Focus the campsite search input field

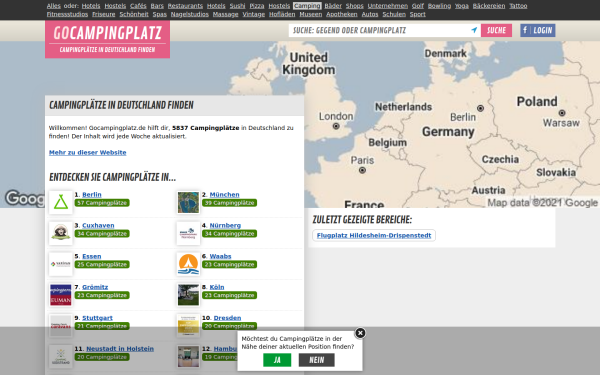379,30
